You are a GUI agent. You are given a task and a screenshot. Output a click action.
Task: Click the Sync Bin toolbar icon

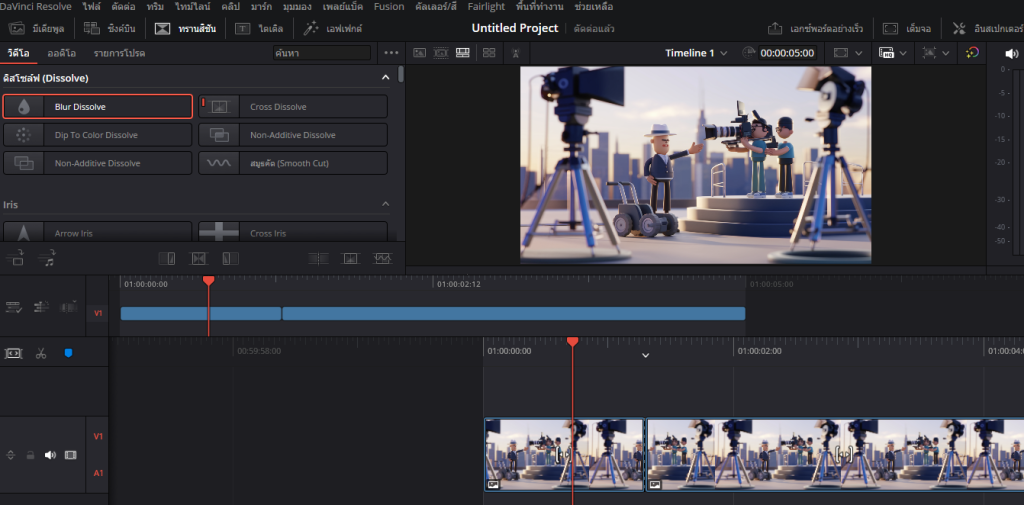pyautogui.click(x=92, y=28)
